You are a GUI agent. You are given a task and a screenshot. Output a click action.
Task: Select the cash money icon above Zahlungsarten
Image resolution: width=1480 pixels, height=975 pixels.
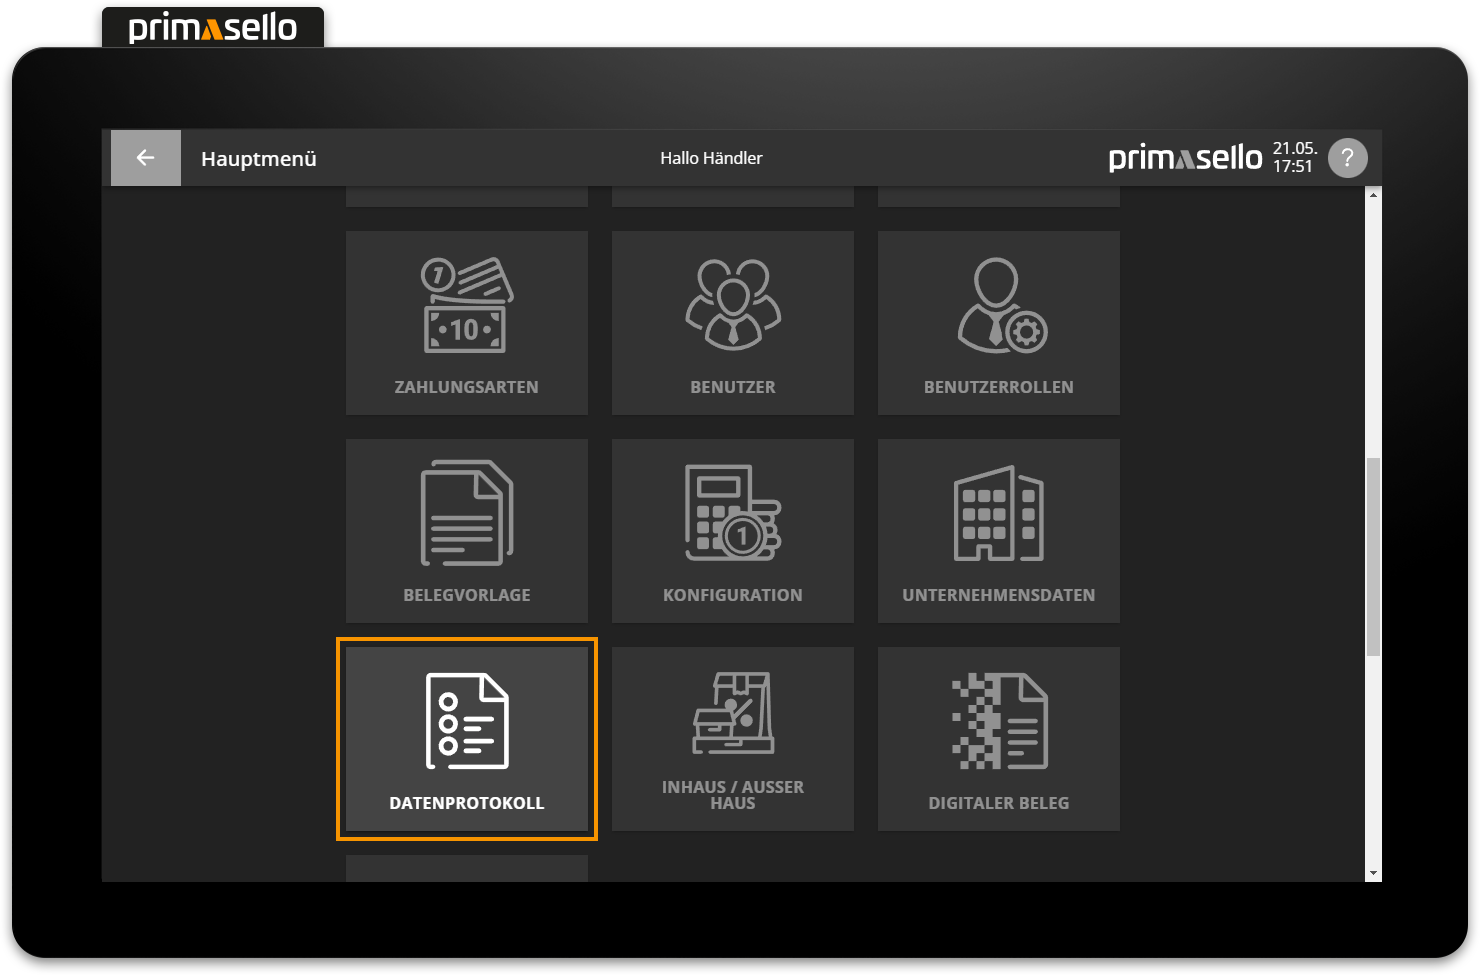click(466, 305)
